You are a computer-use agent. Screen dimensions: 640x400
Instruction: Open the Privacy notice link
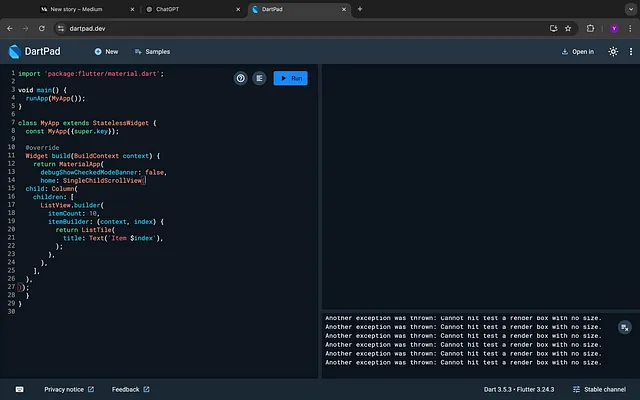[69, 389]
